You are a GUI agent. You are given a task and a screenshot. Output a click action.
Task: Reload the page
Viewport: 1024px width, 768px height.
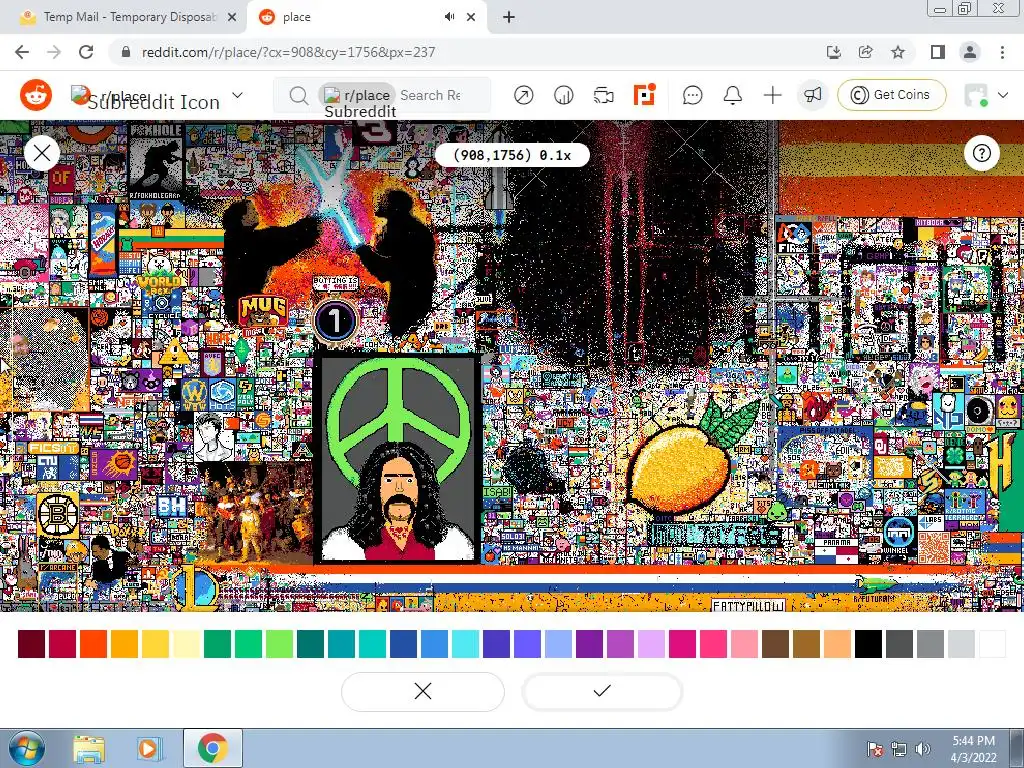(86, 52)
